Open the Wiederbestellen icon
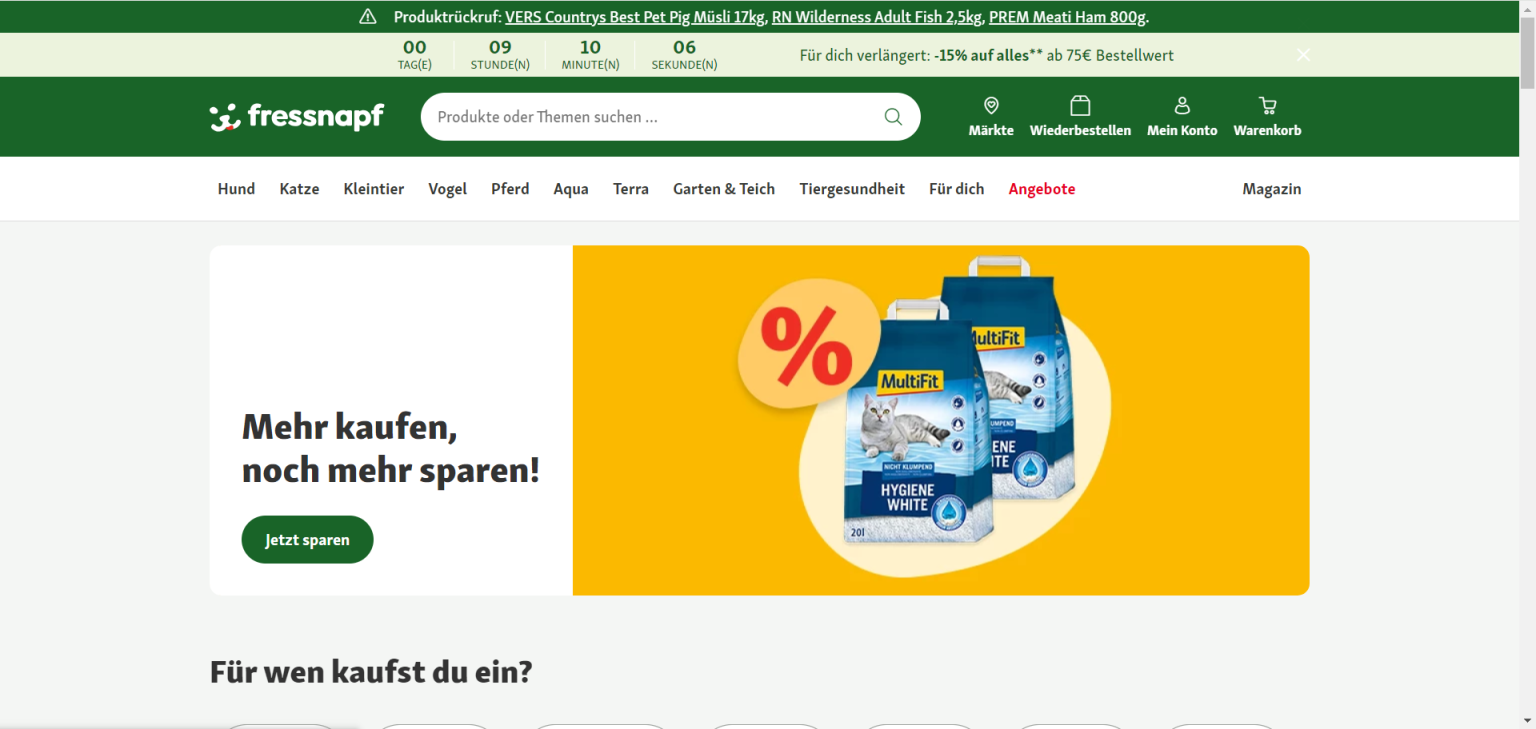 click(x=1080, y=106)
